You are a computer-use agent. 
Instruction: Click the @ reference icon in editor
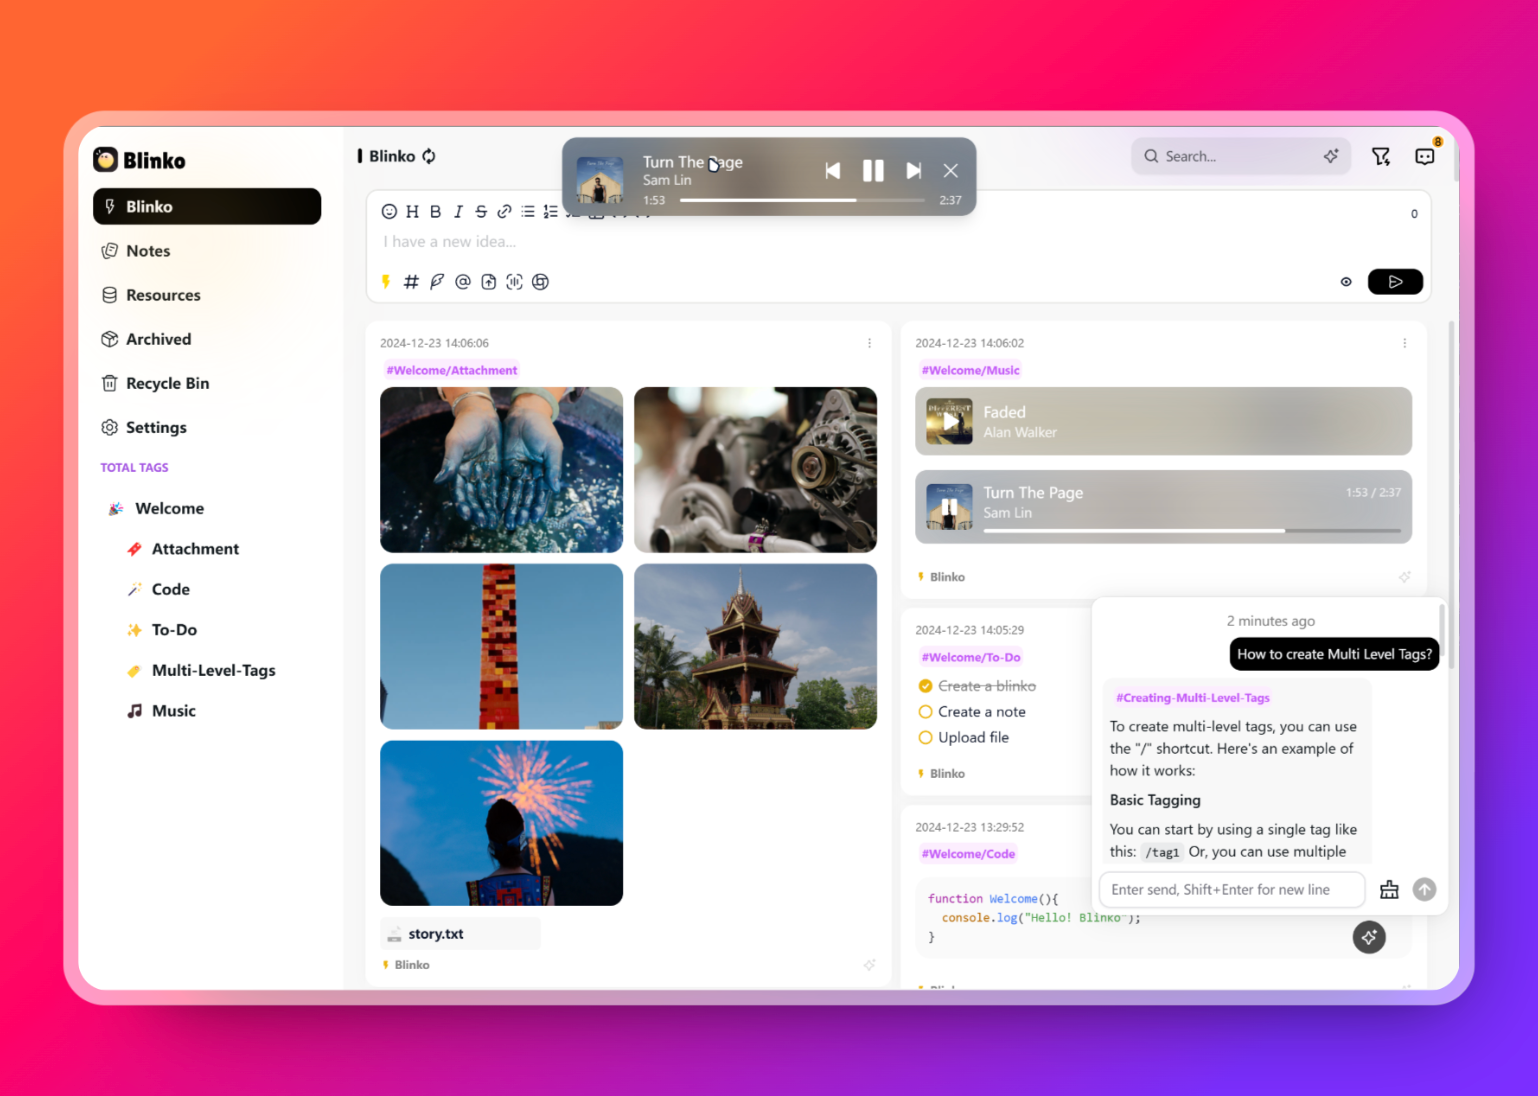pyautogui.click(x=462, y=282)
